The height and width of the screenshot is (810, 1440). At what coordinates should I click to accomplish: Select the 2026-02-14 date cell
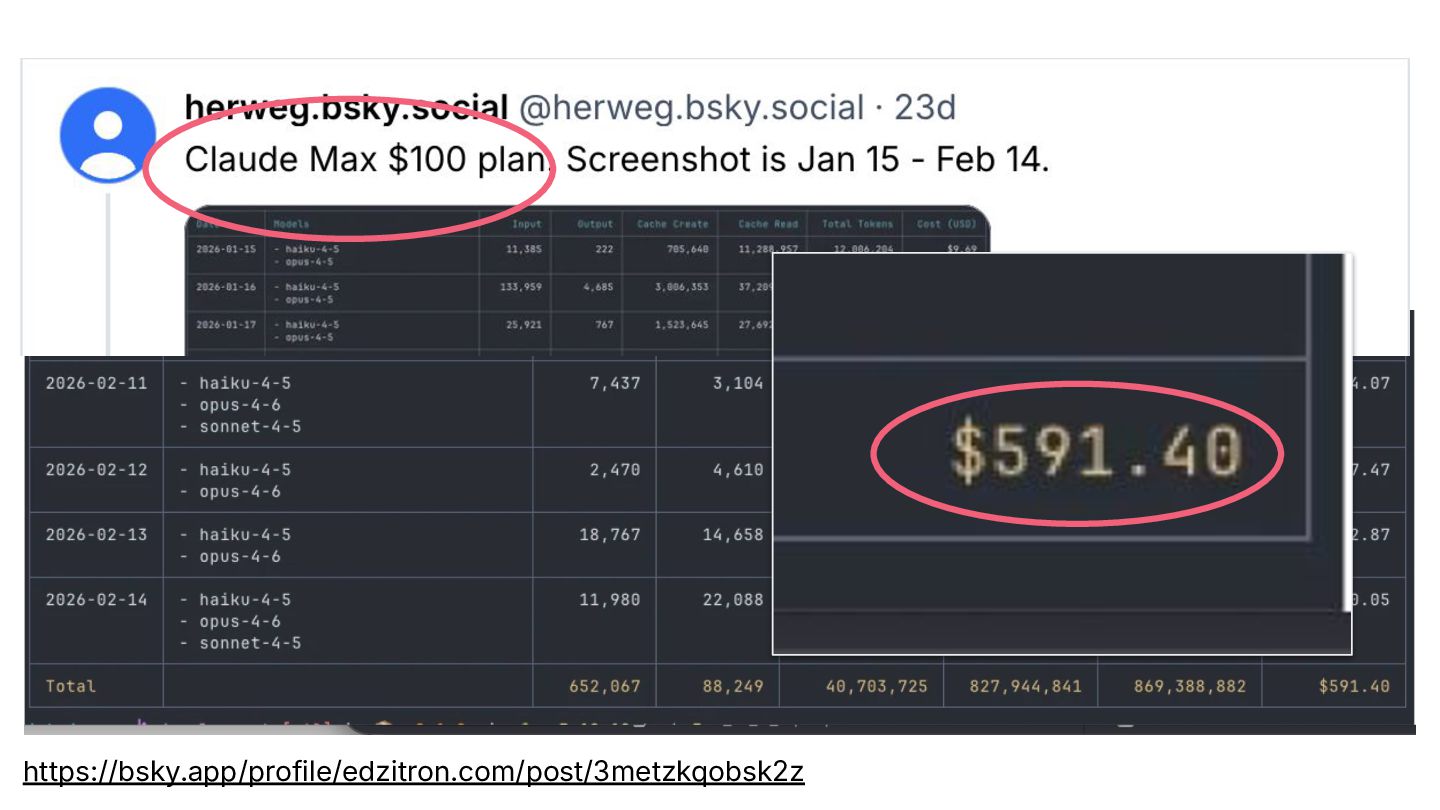pos(96,600)
